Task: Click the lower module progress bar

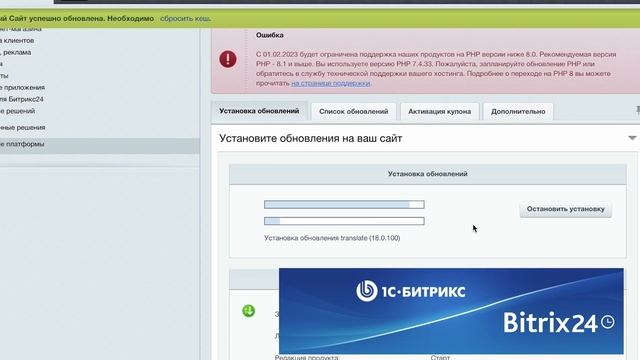Action: pos(344,221)
